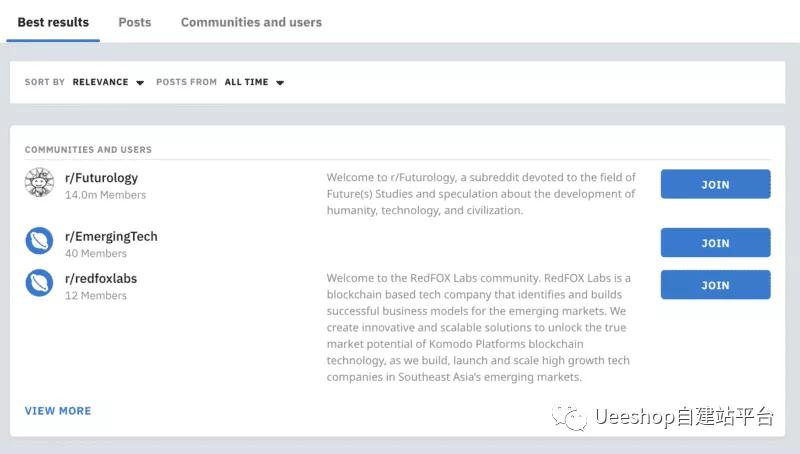The image size is (800, 454).
Task: Click the RedFOX Labs description text
Action: point(479,327)
